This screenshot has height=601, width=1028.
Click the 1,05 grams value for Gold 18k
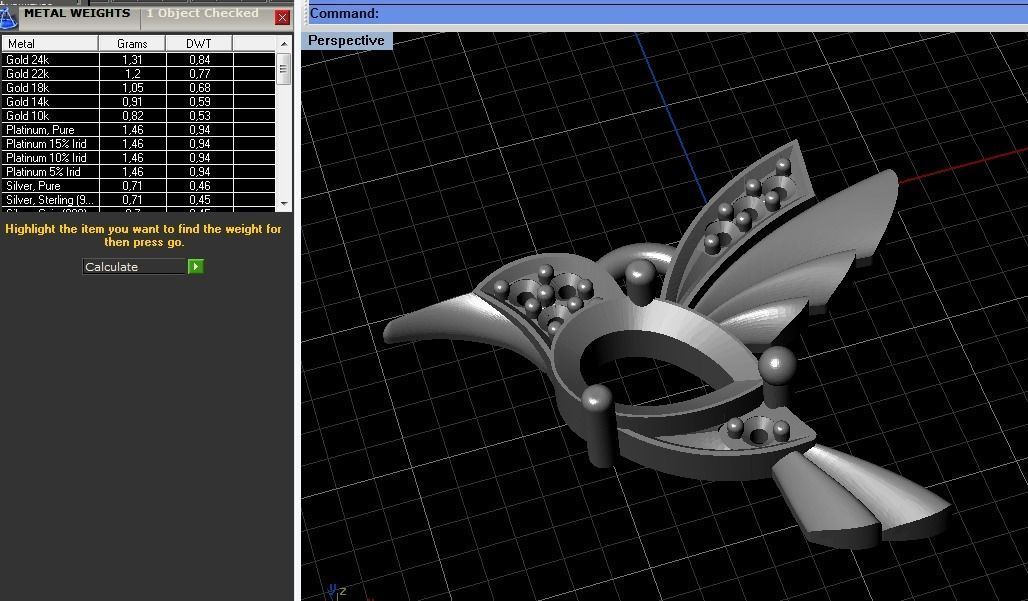pyautogui.click(x=132, y=88)
